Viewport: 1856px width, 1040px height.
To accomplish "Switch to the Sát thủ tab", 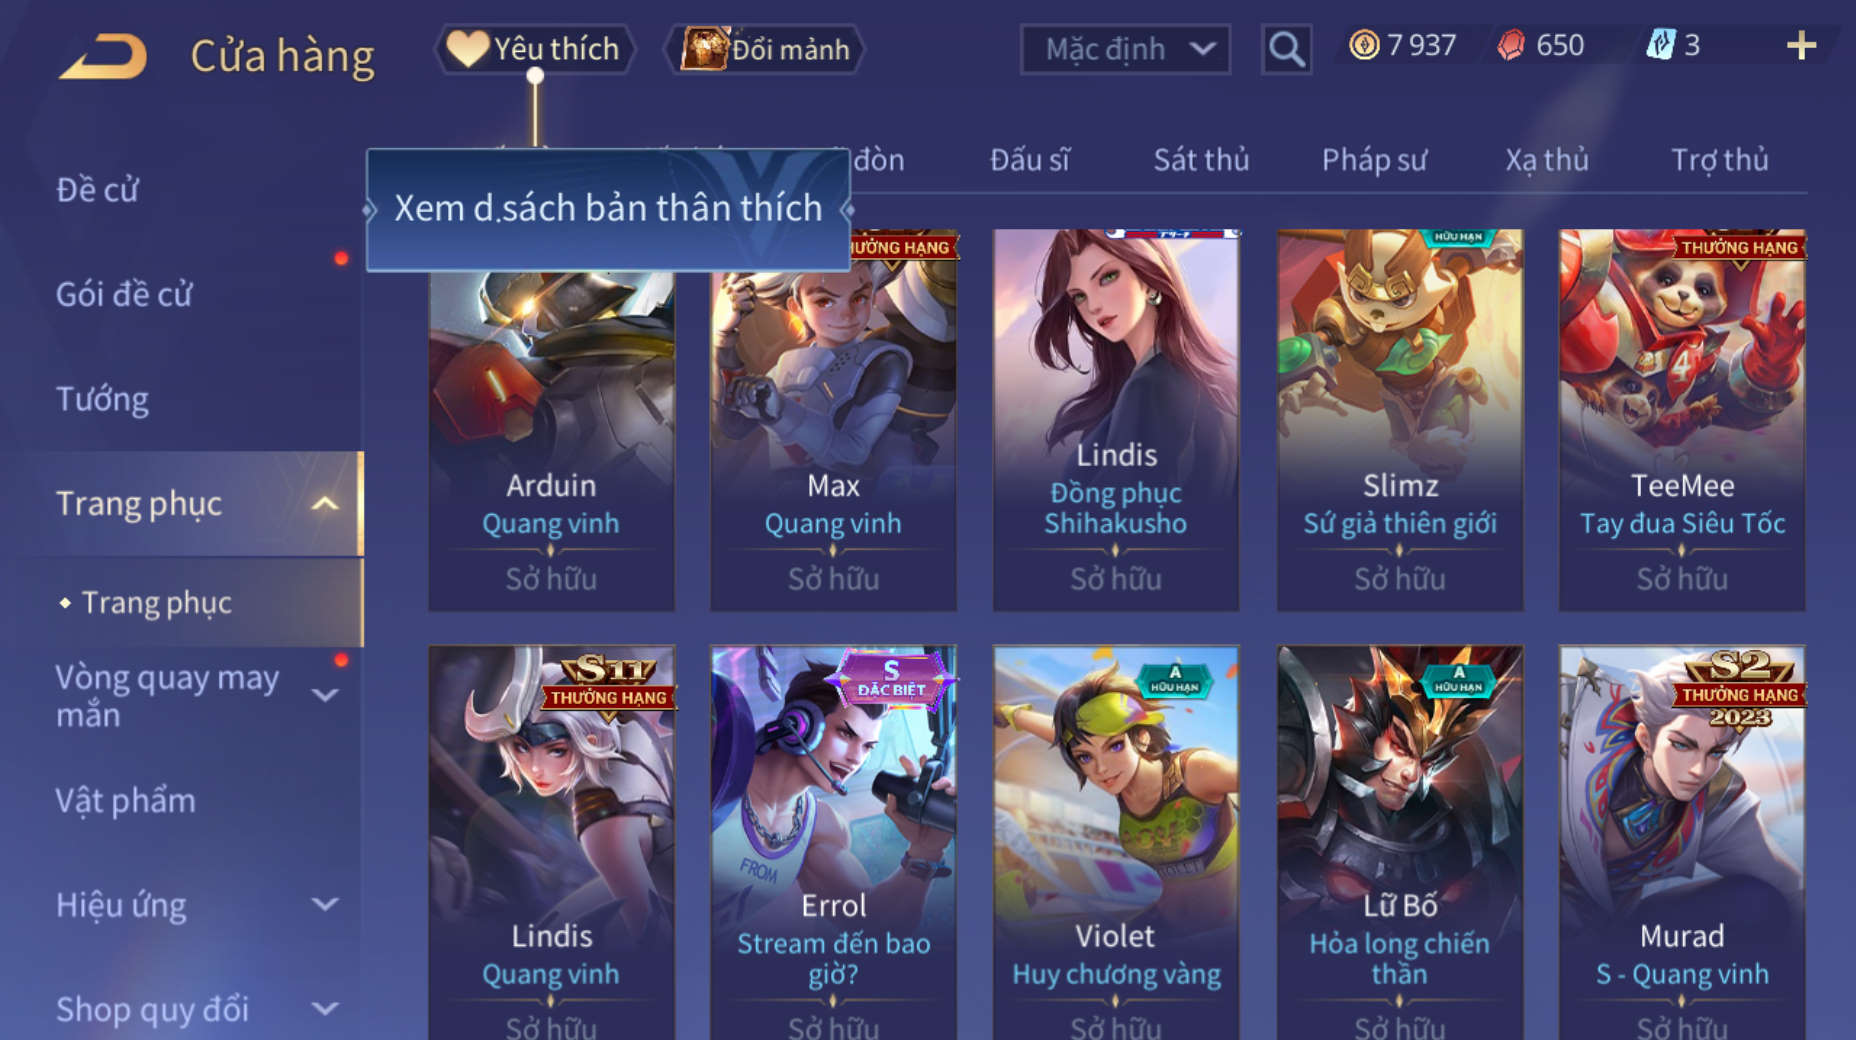I will pyautogui.click(x=1201, y=160).
